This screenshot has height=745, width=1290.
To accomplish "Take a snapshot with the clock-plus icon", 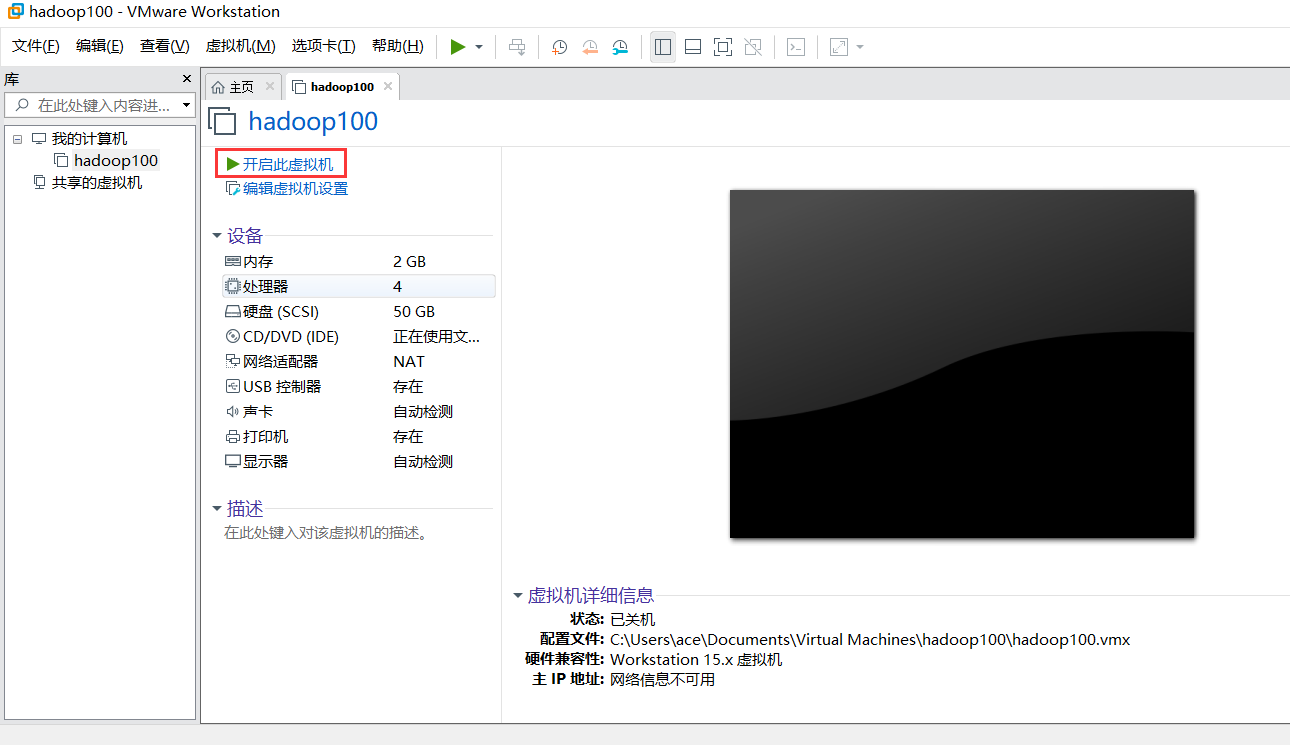I will coord(560,47).
